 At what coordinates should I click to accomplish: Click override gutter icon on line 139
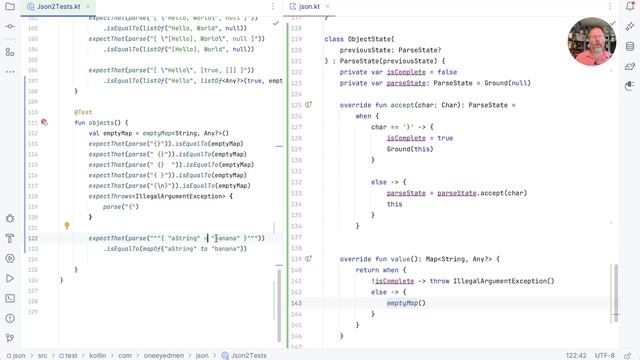click(x=309, y=259)
